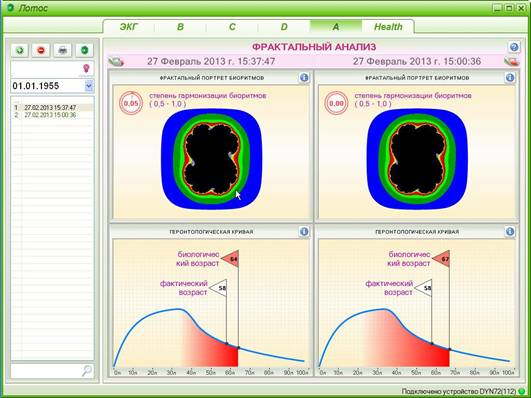Click the green refresh button in left toolbar
The height and width of the screenshot is (398, 531).
click(20, 50)
